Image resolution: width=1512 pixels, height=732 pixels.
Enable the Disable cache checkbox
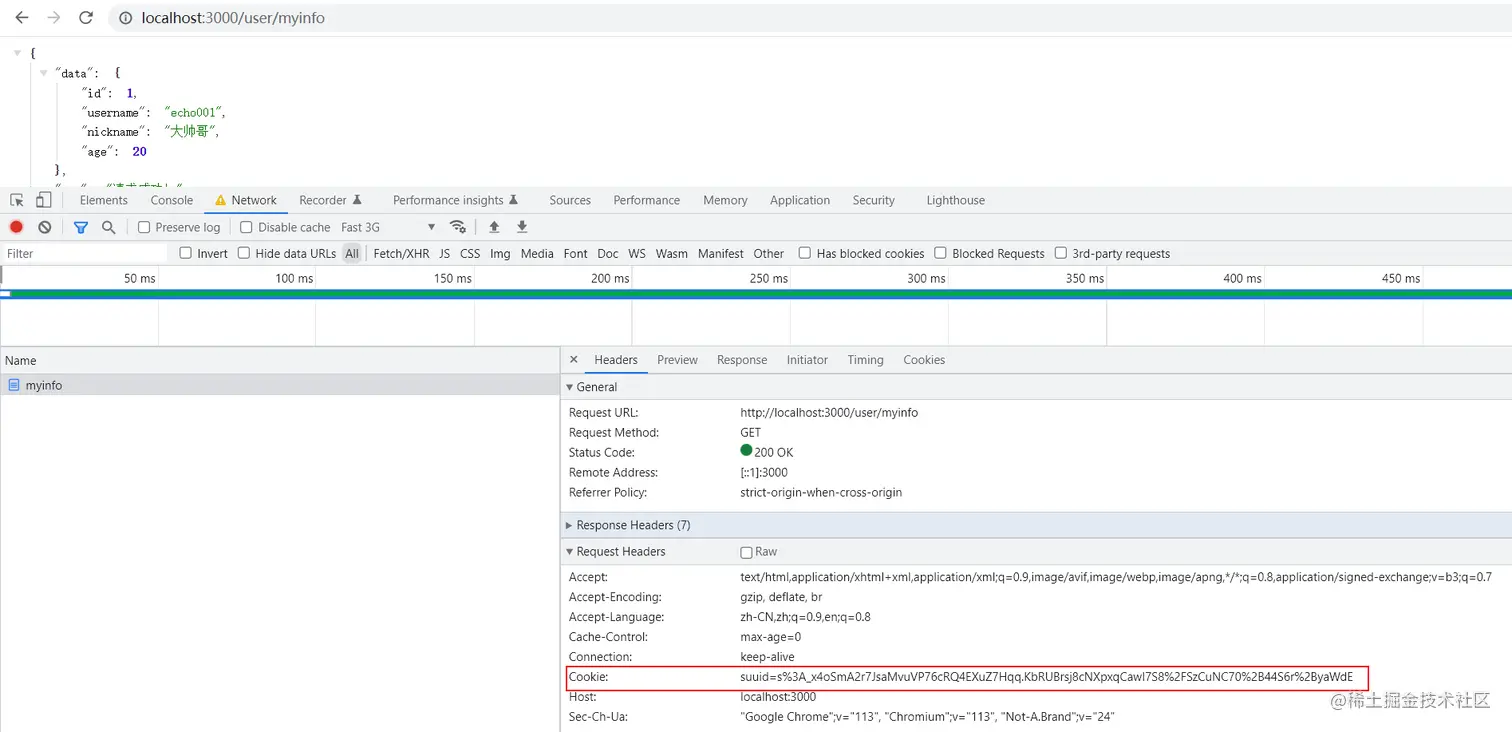246,227
